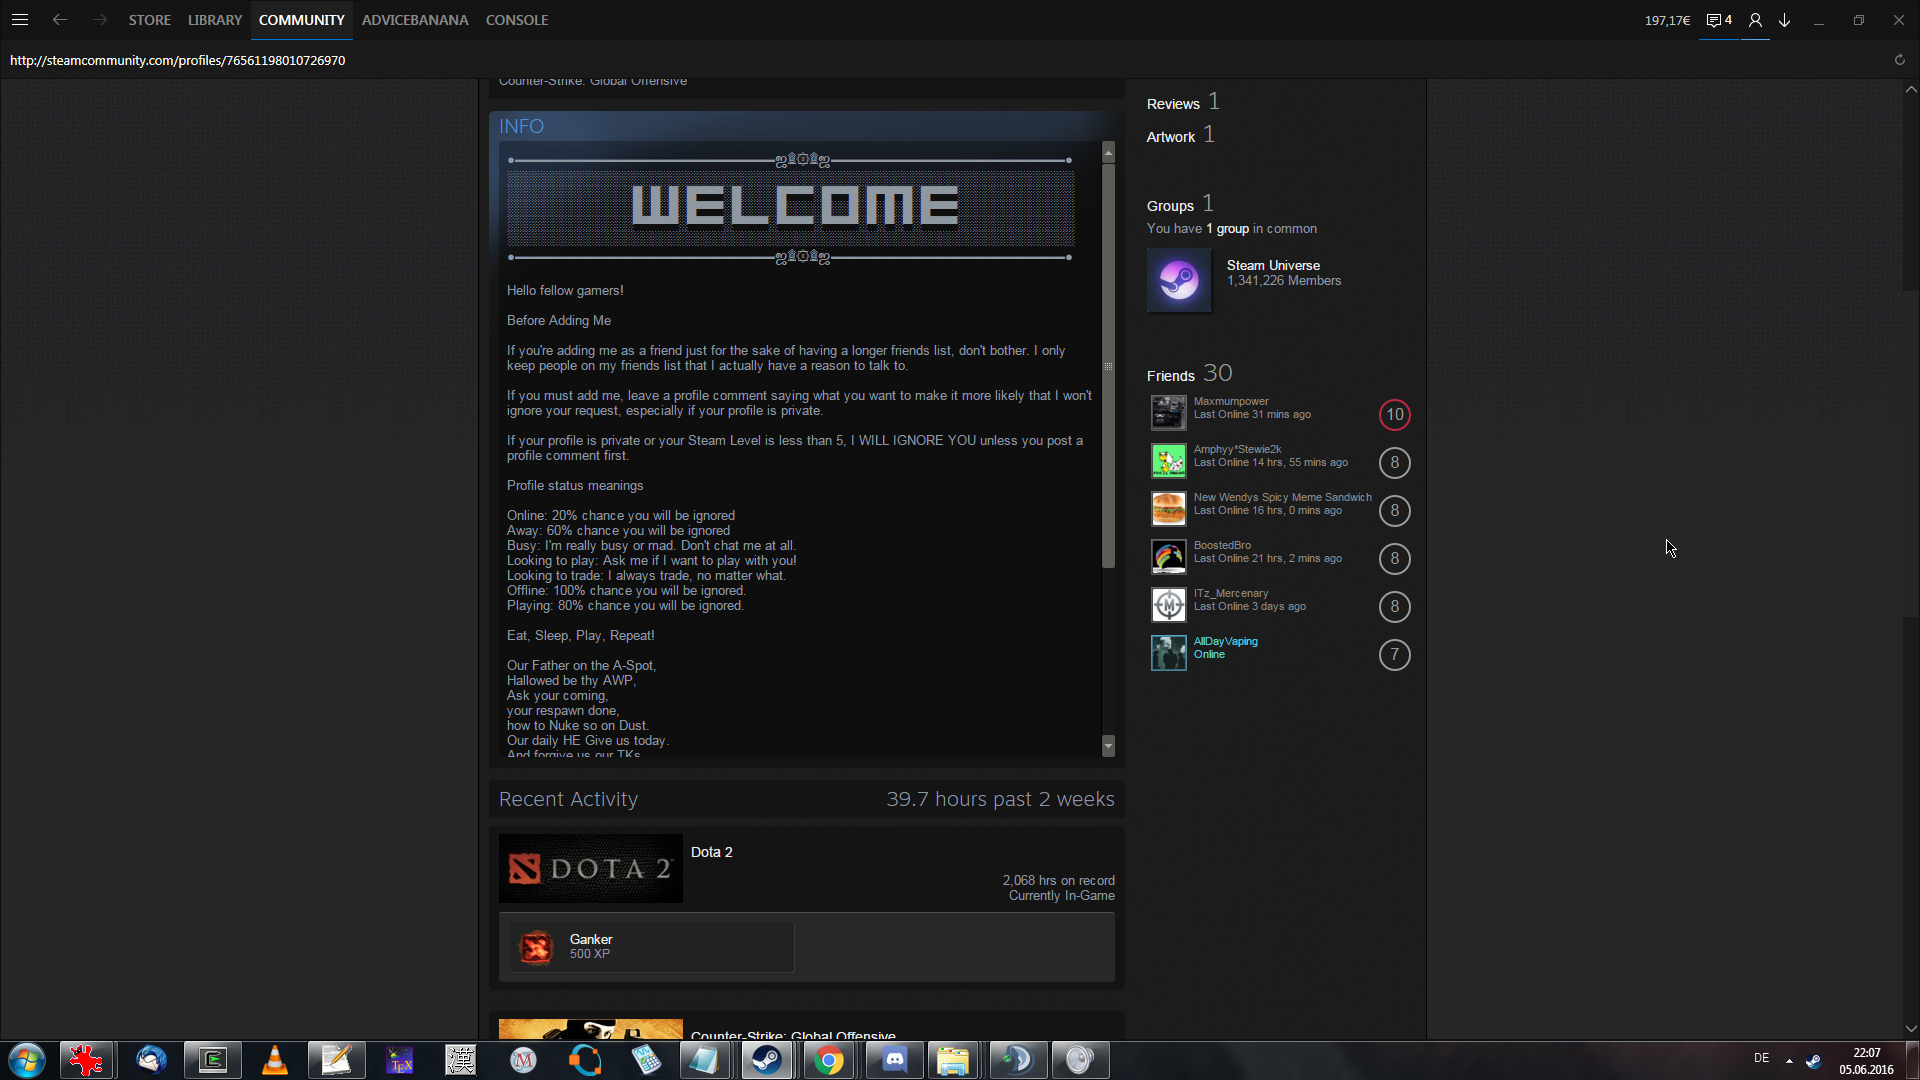Open the Reviews link
The height and width of the screenshot is (1080, 1920).
coord(1172,104)
